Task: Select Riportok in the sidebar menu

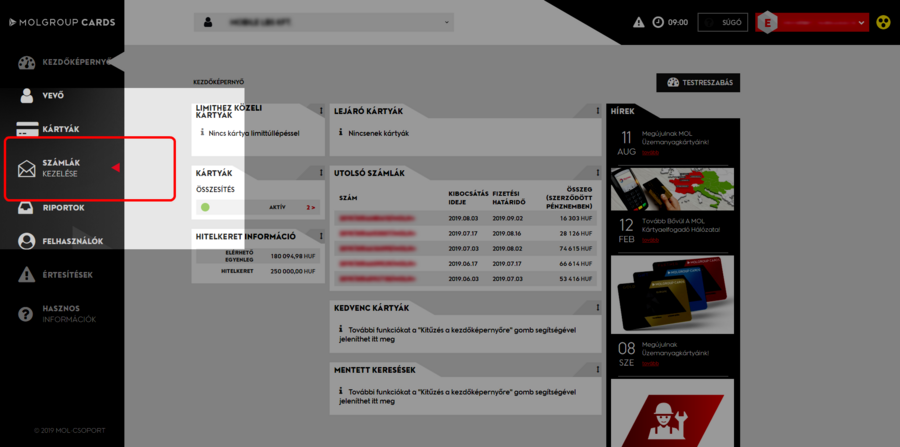Action: pos(63,208)
